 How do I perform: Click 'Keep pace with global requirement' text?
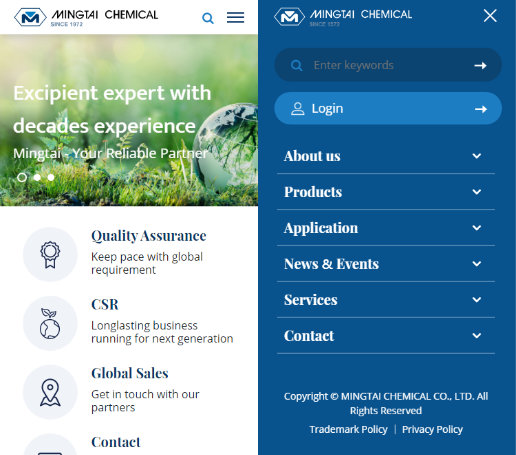point(147,263)
